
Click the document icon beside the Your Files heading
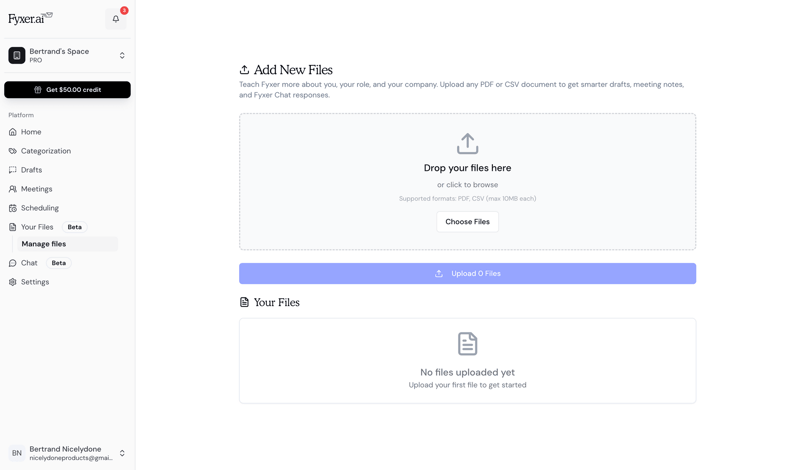[244, 302]
